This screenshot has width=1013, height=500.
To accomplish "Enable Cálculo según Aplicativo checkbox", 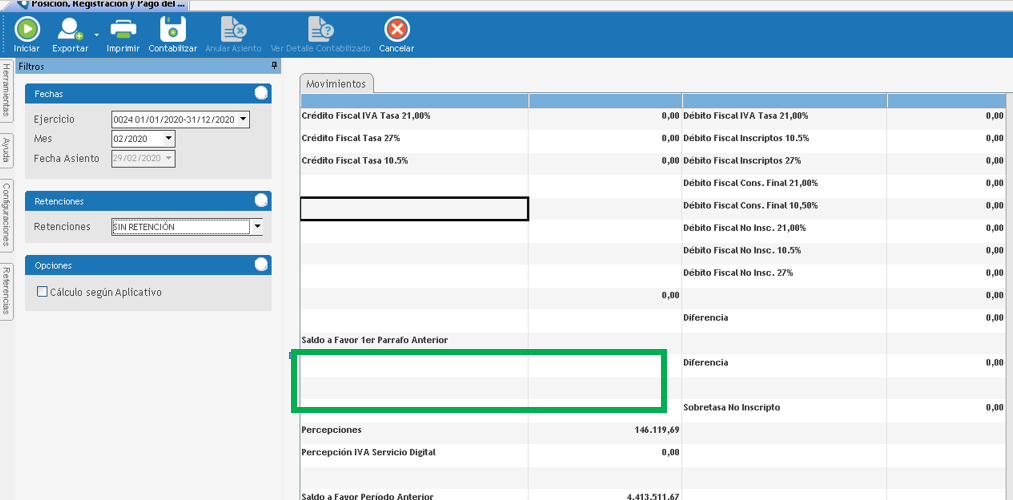I will (42, 292).
